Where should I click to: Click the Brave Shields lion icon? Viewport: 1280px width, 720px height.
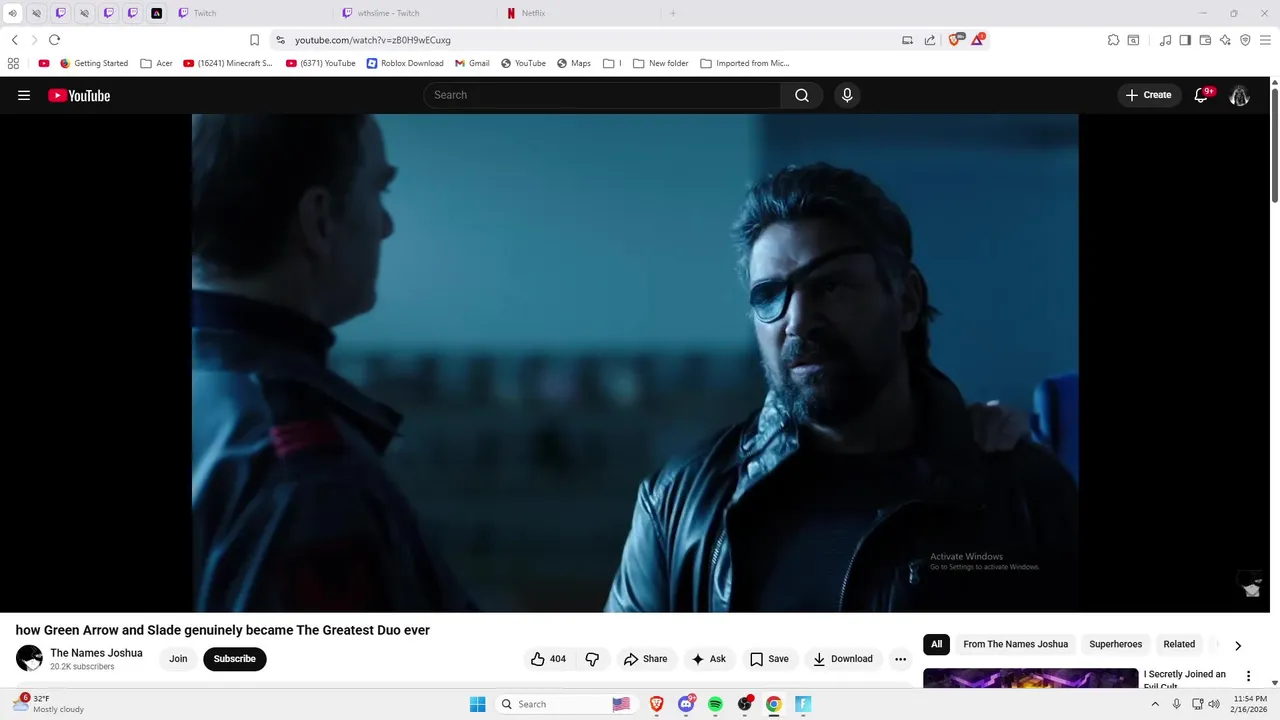[954, 40]
